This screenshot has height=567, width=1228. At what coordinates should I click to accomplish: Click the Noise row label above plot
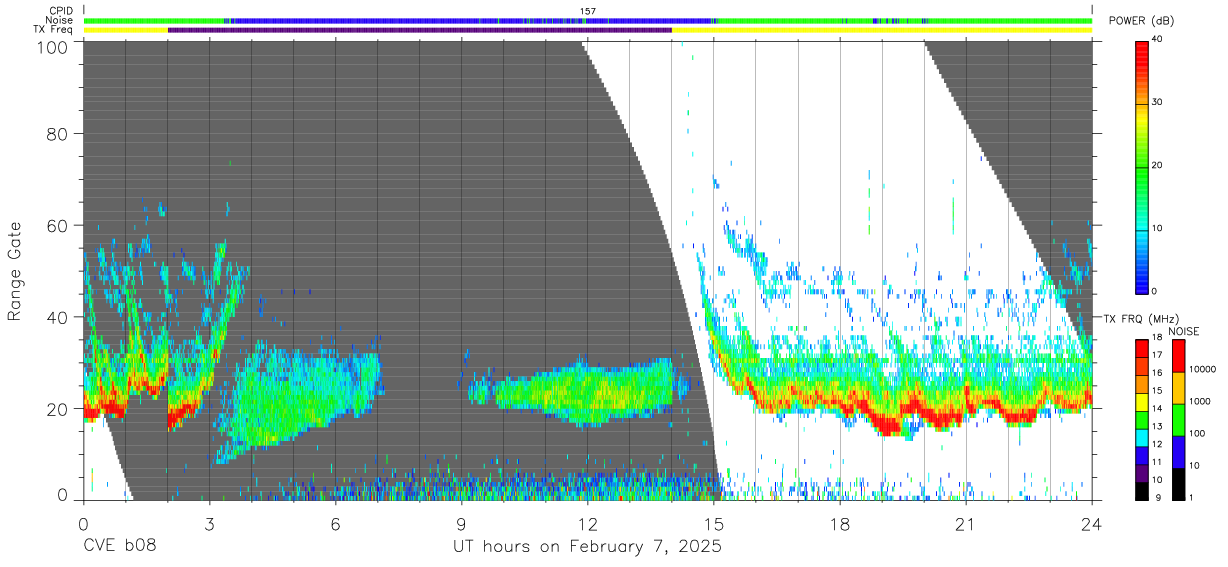(59, 20)
